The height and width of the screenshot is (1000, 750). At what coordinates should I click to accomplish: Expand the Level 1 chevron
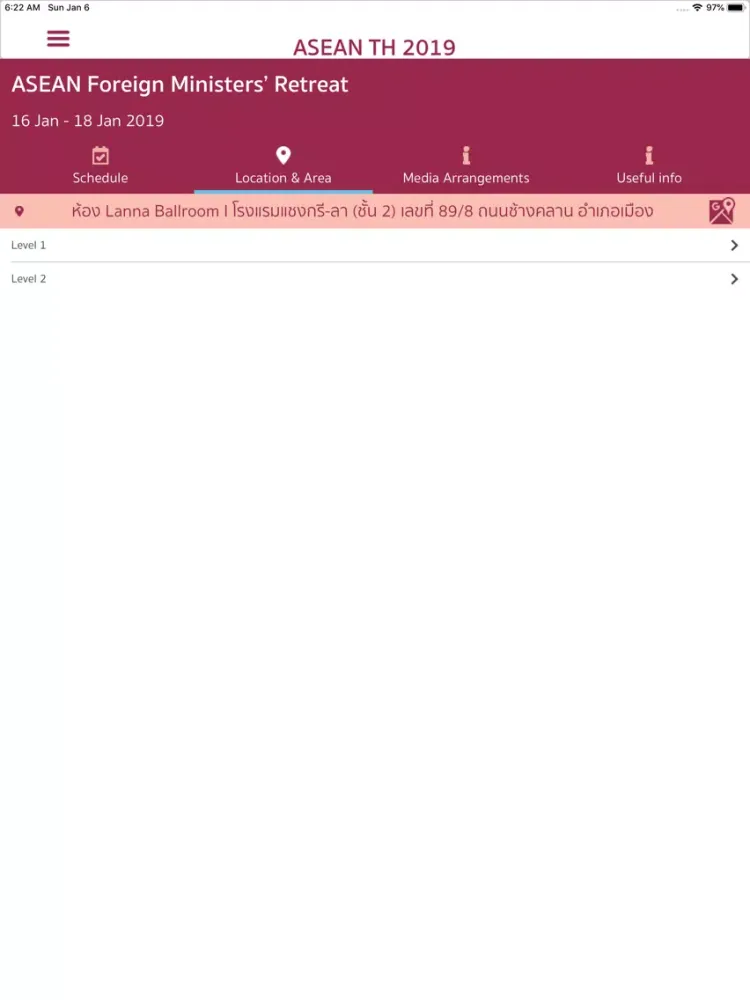[x=734, y=246]
